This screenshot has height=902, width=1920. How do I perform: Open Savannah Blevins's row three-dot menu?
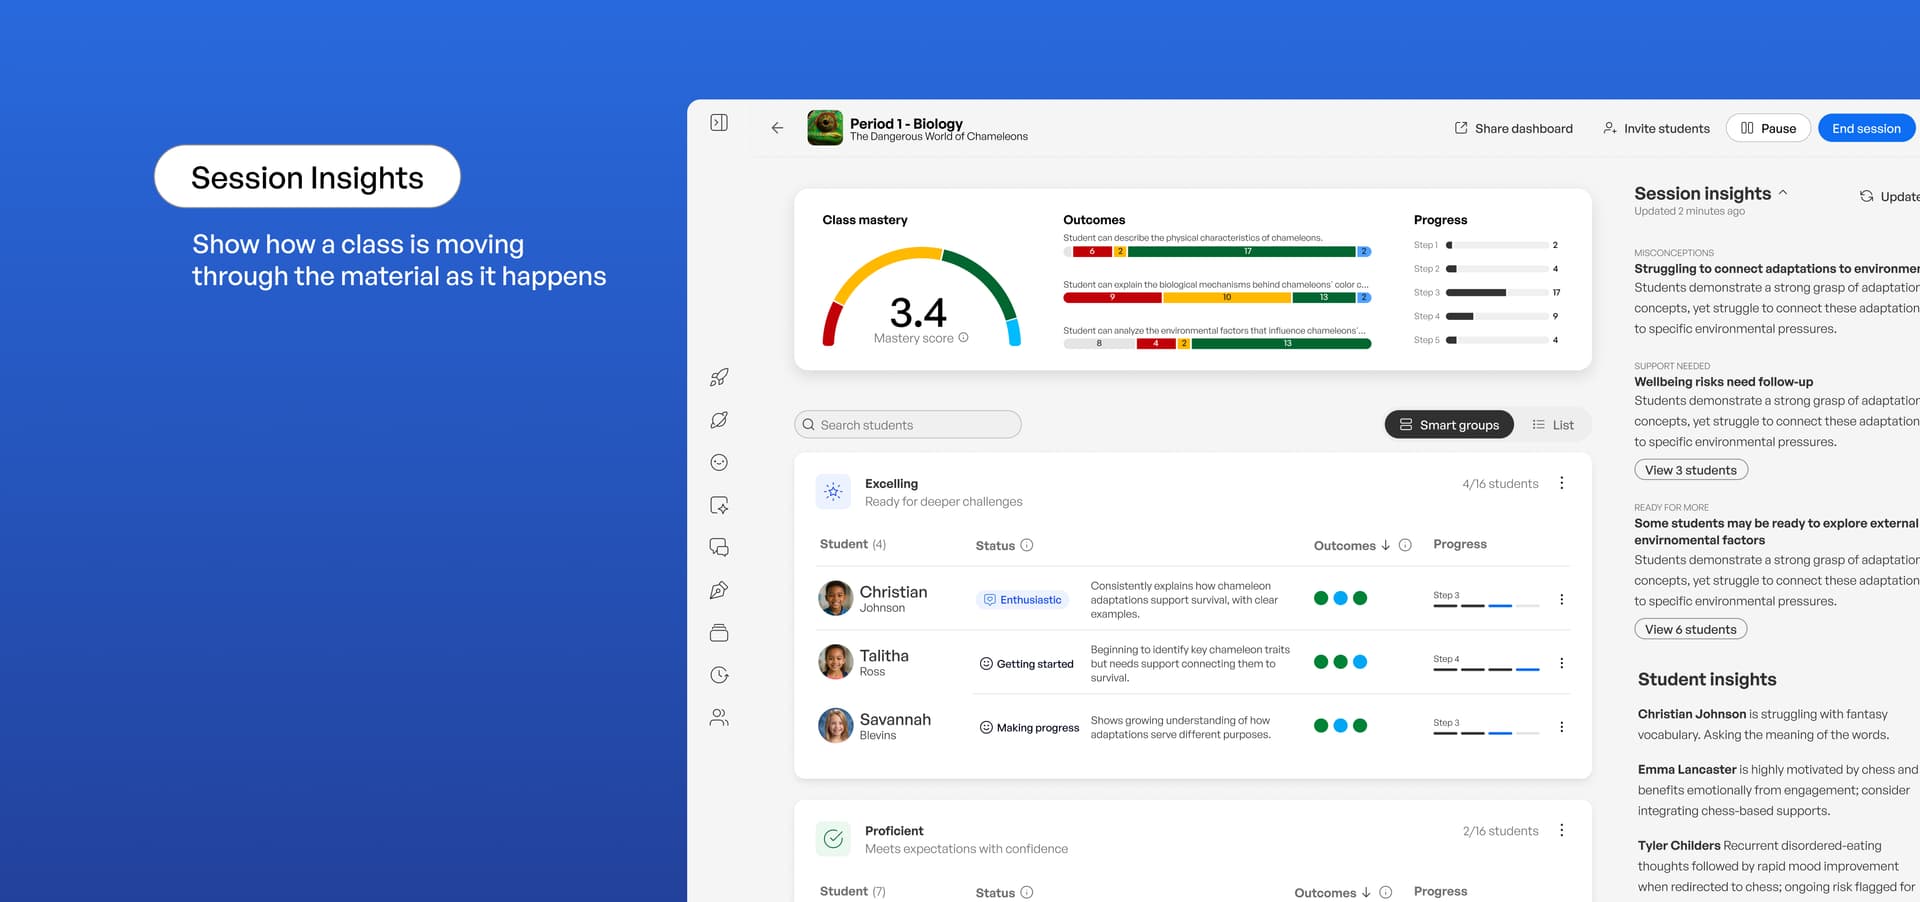click(1561, 727)
